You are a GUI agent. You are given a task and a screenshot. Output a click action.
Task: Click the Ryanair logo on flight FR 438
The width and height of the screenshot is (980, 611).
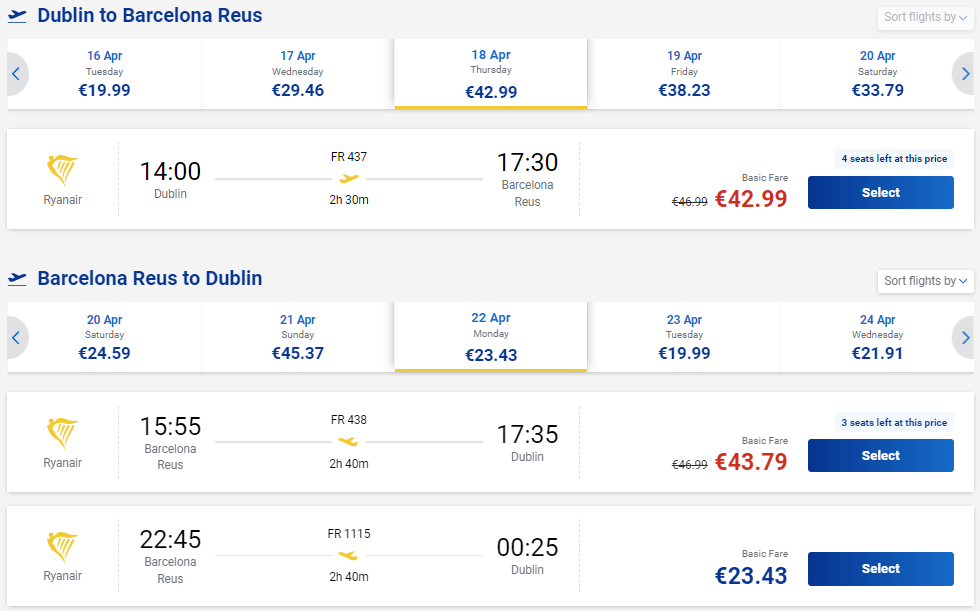[x=62, y=433]
